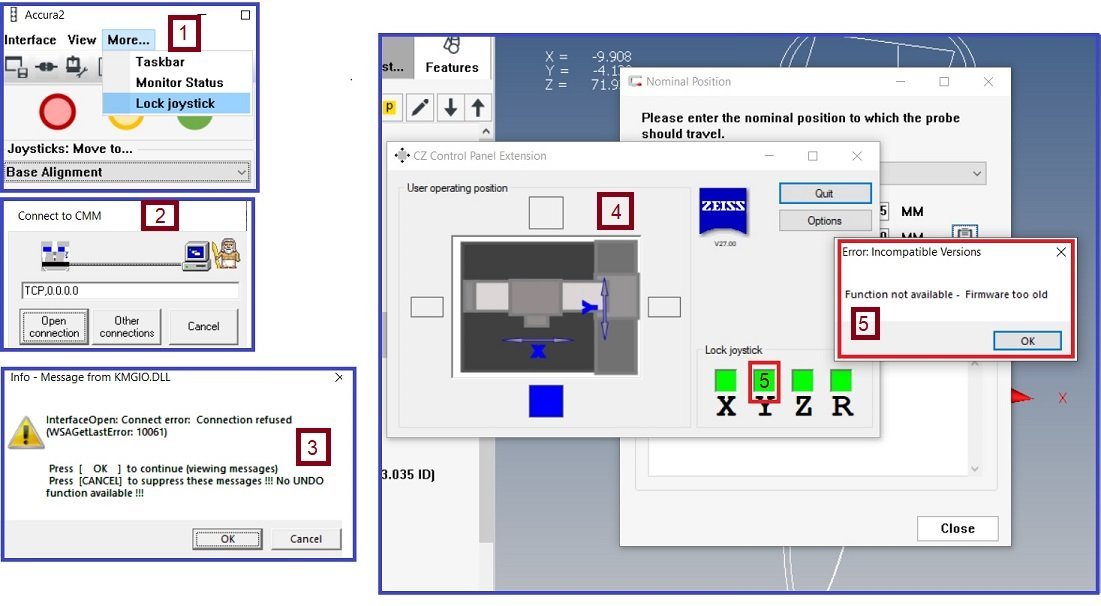
Task: Collapse the panel with the up chevron
Action: click(x=486, y=131)
